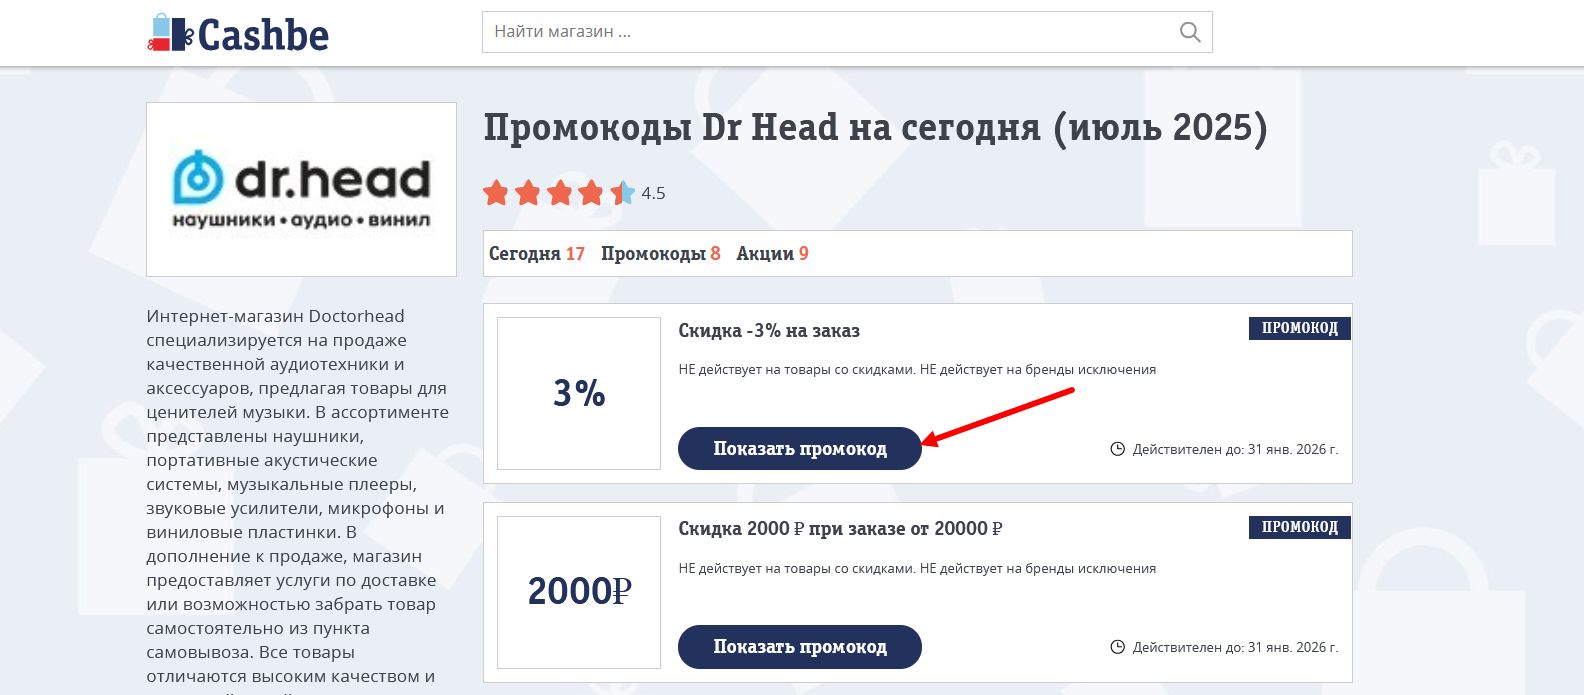Select the 'Акции 9' tab

772,254
